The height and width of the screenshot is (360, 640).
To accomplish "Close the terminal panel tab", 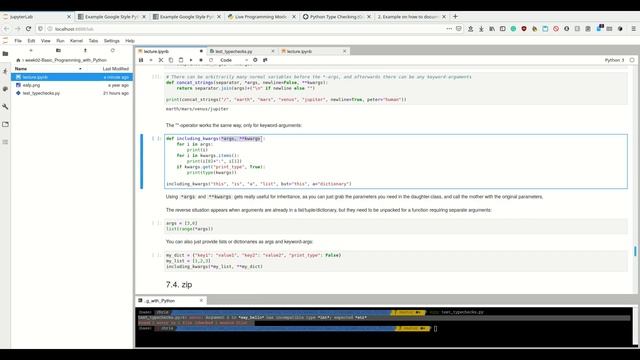I will pyautogui.click(x=201, y=300).
